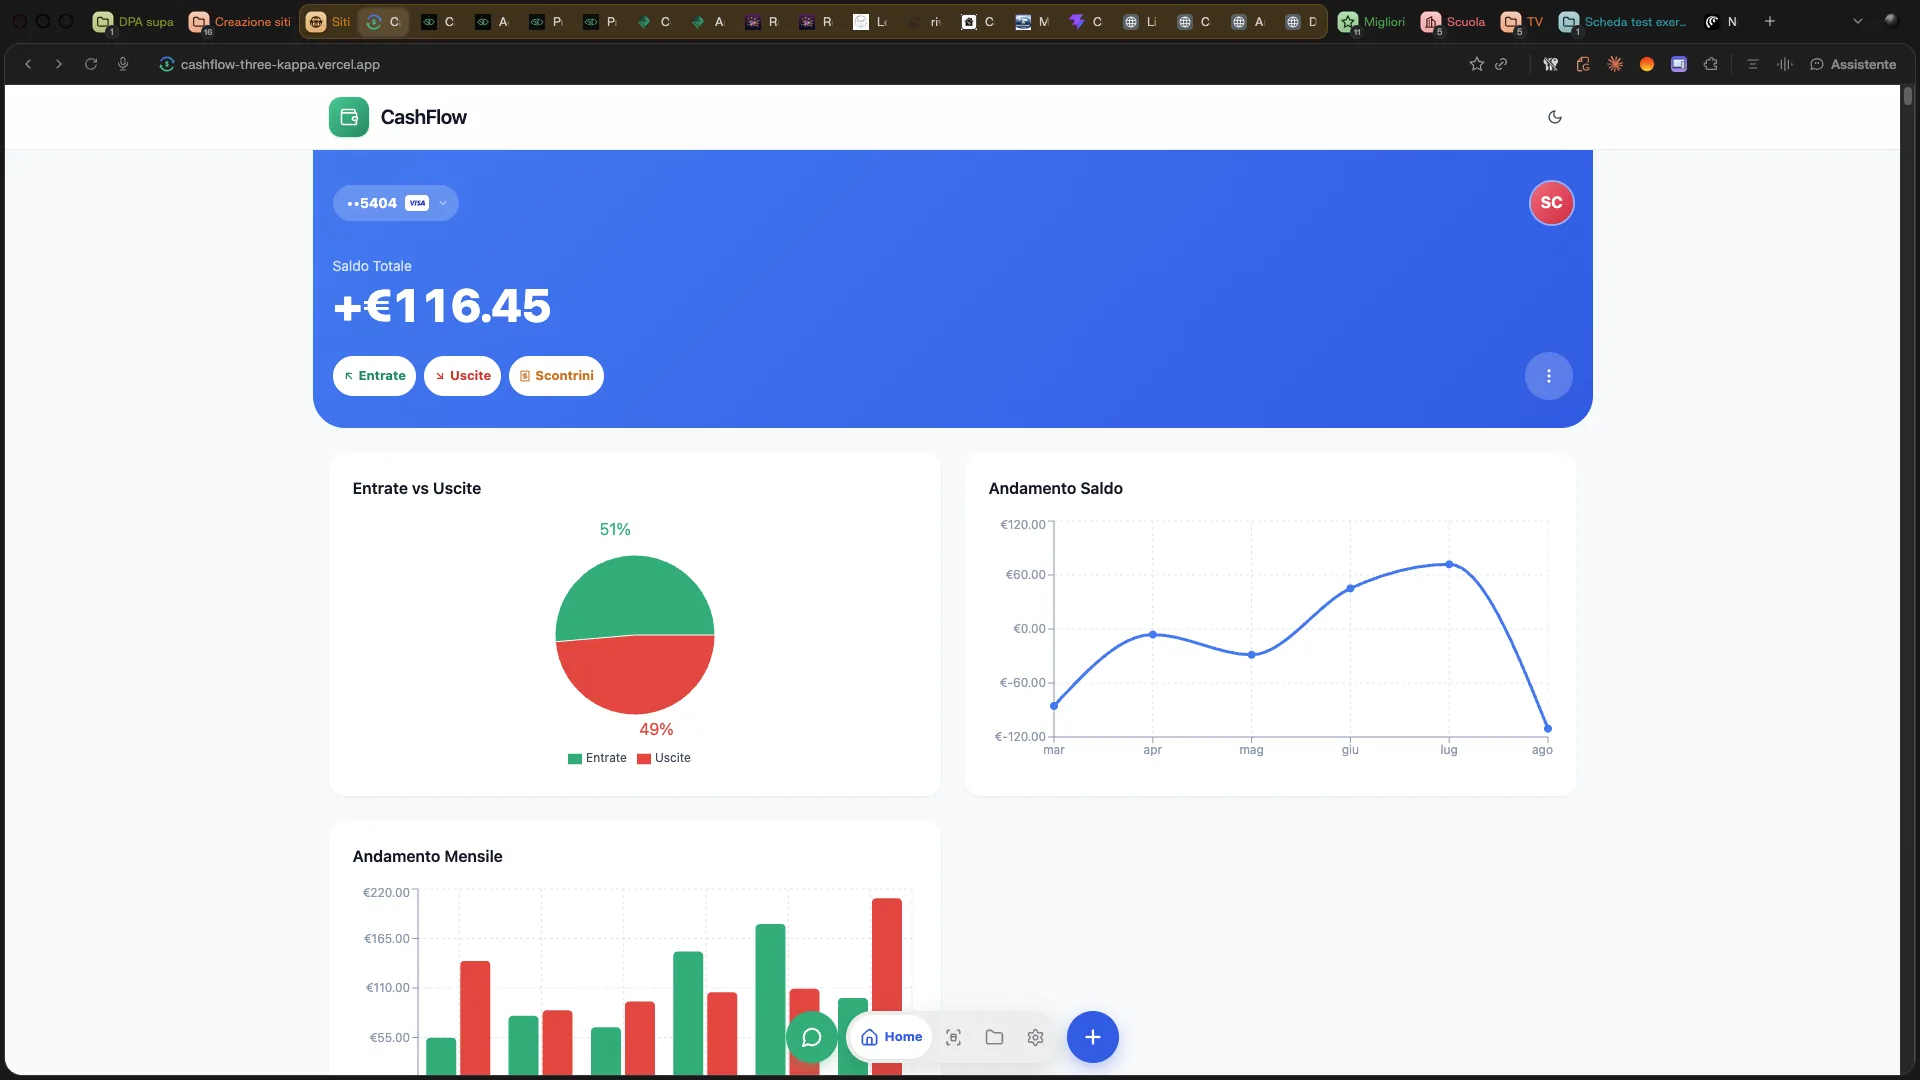
Task: Switch to the Scuola tab group
Action: point(1453,22)
